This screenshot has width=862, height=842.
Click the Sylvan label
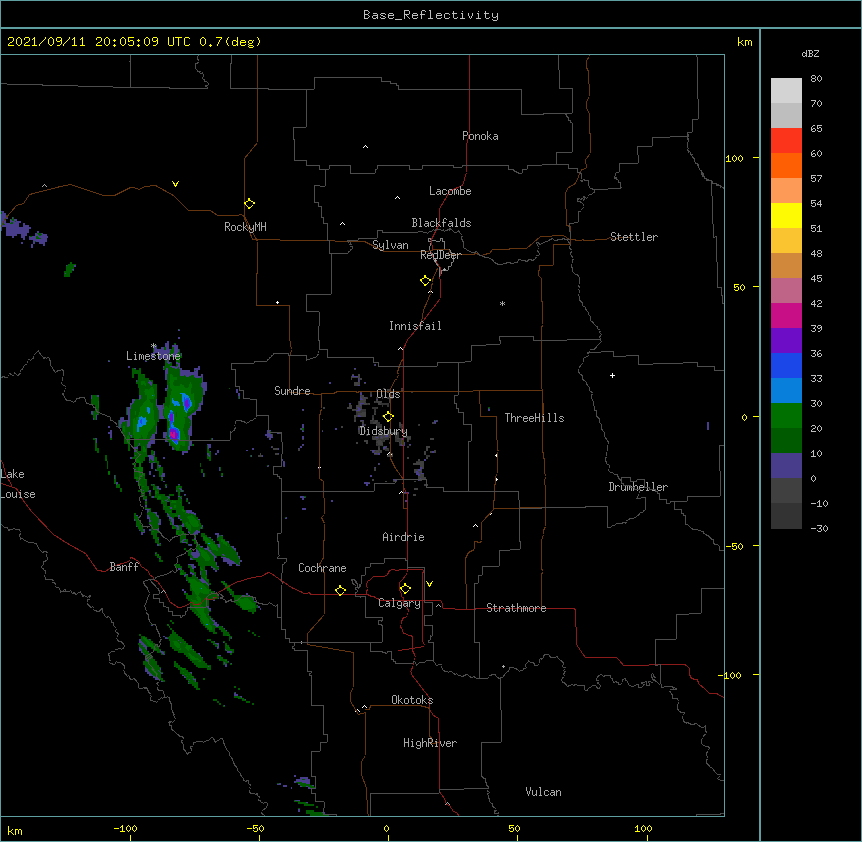click(x=390, y=245)
